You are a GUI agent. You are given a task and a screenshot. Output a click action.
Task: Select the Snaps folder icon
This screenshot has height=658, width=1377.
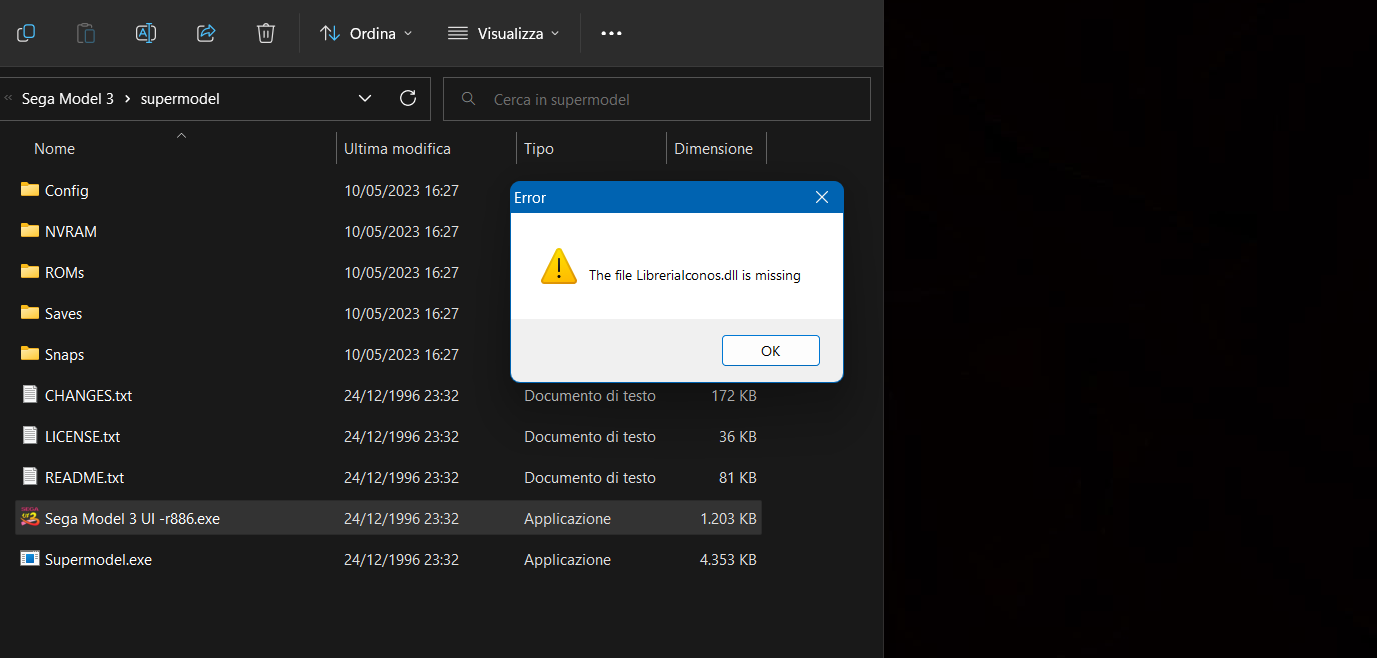click(x=30, y=353)
